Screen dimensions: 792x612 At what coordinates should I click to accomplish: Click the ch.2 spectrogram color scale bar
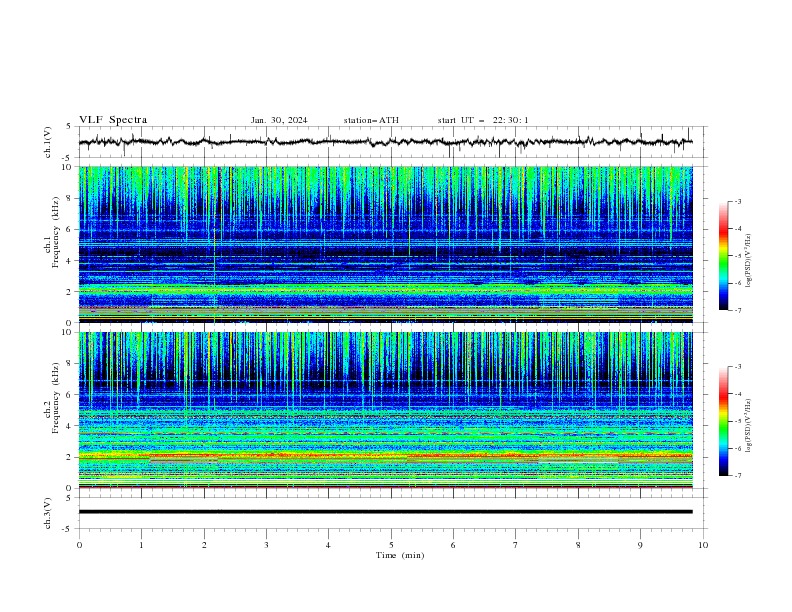pos(723,421)
